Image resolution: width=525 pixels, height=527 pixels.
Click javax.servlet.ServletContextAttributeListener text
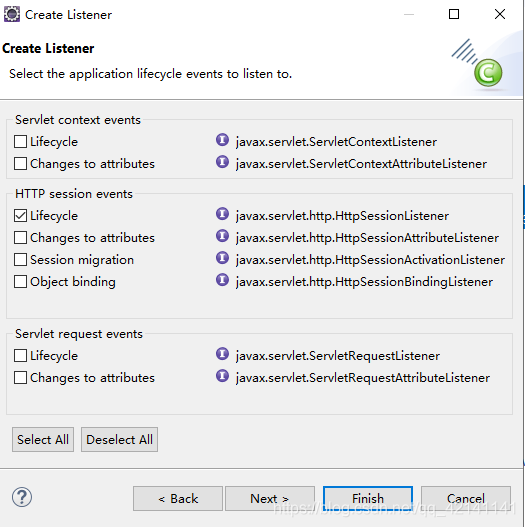[361, 164]
